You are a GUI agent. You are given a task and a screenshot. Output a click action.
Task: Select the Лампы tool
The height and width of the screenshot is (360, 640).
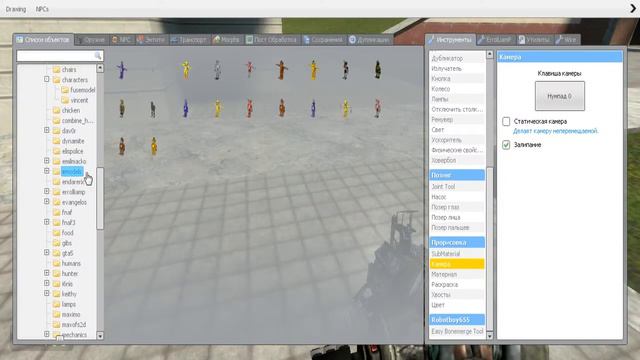(x=457, y=99)
